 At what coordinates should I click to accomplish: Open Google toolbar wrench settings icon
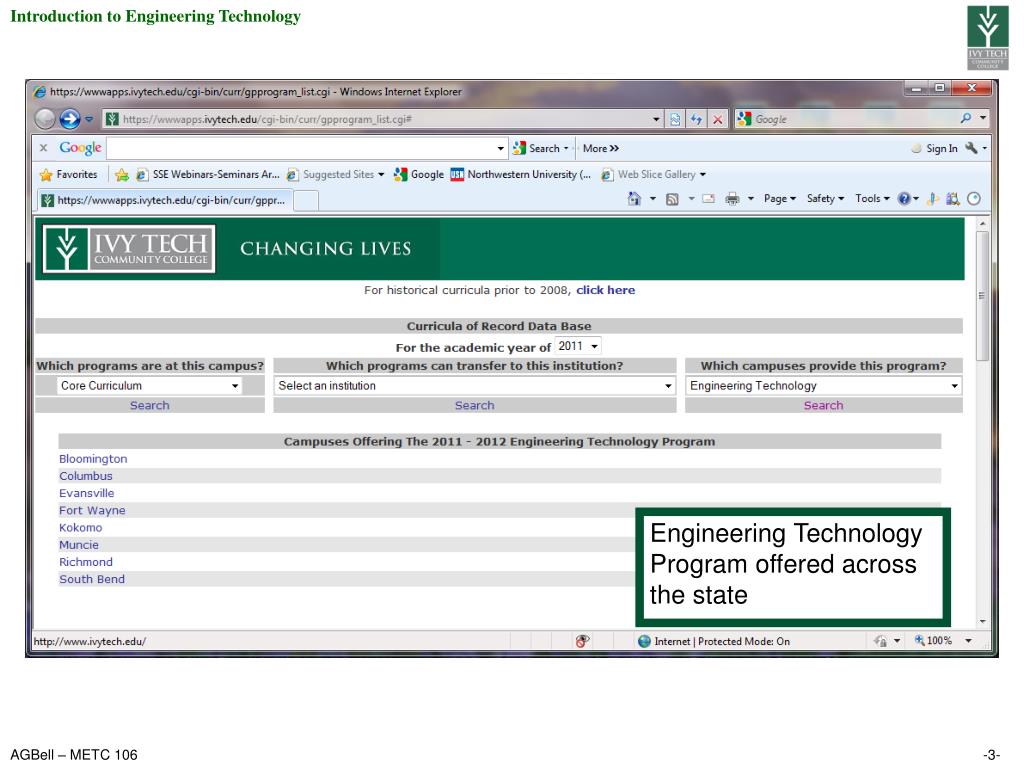point(972,148)
